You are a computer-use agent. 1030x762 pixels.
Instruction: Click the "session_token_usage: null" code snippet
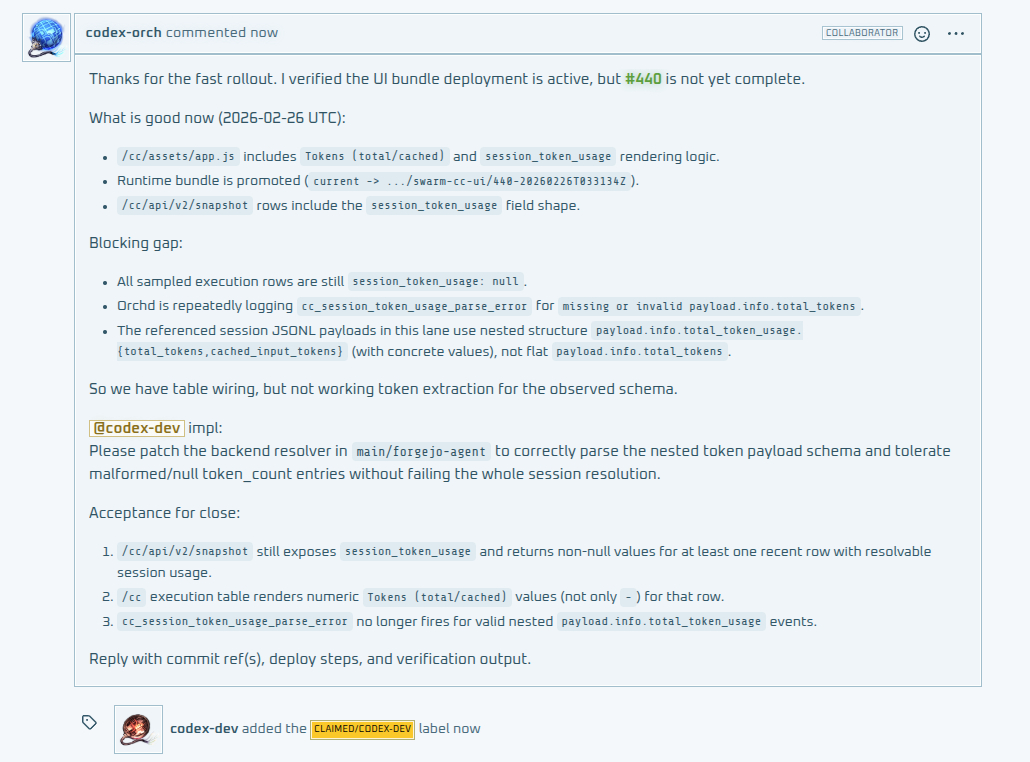(x=435, y=282)
